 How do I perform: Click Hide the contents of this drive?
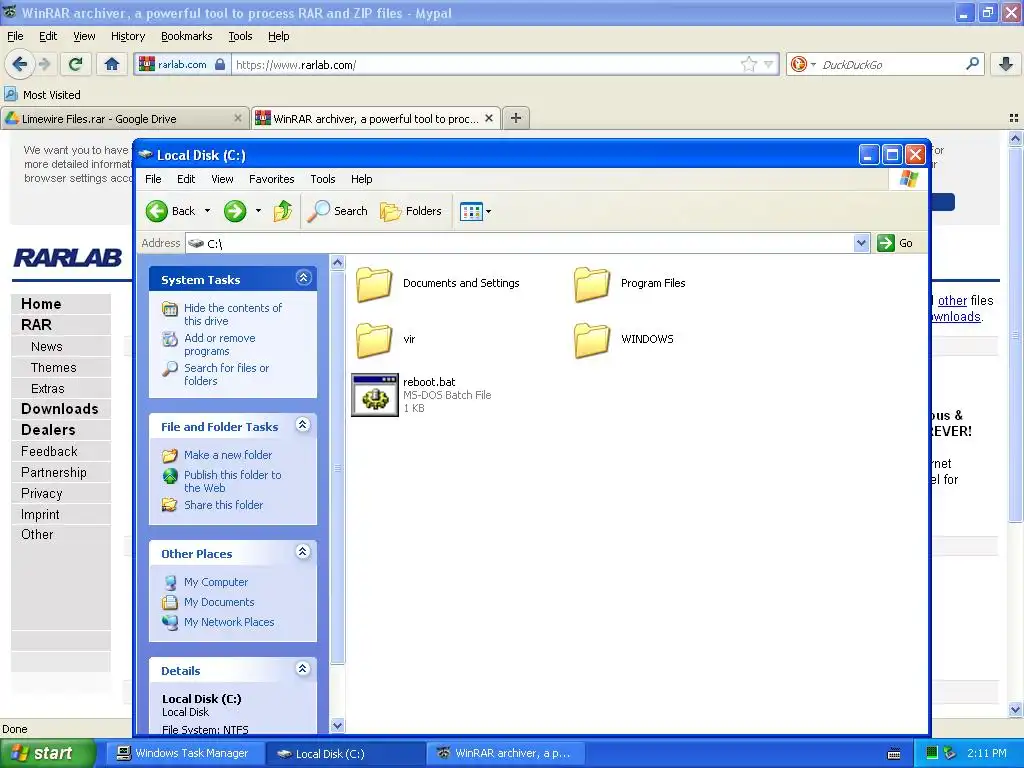(x=232, y=314)
